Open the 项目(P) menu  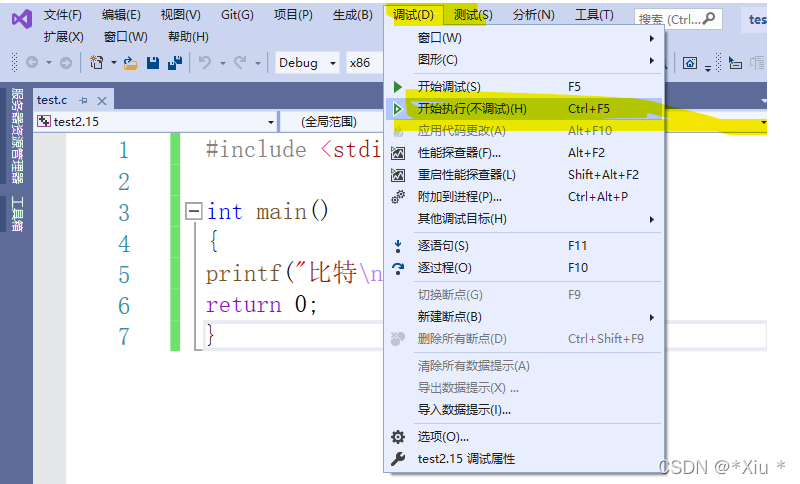pos(293,15)
